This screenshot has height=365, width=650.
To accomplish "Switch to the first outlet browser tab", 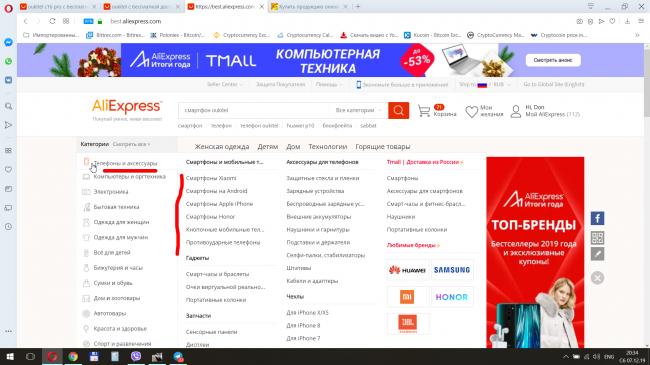I will (58, 7).
